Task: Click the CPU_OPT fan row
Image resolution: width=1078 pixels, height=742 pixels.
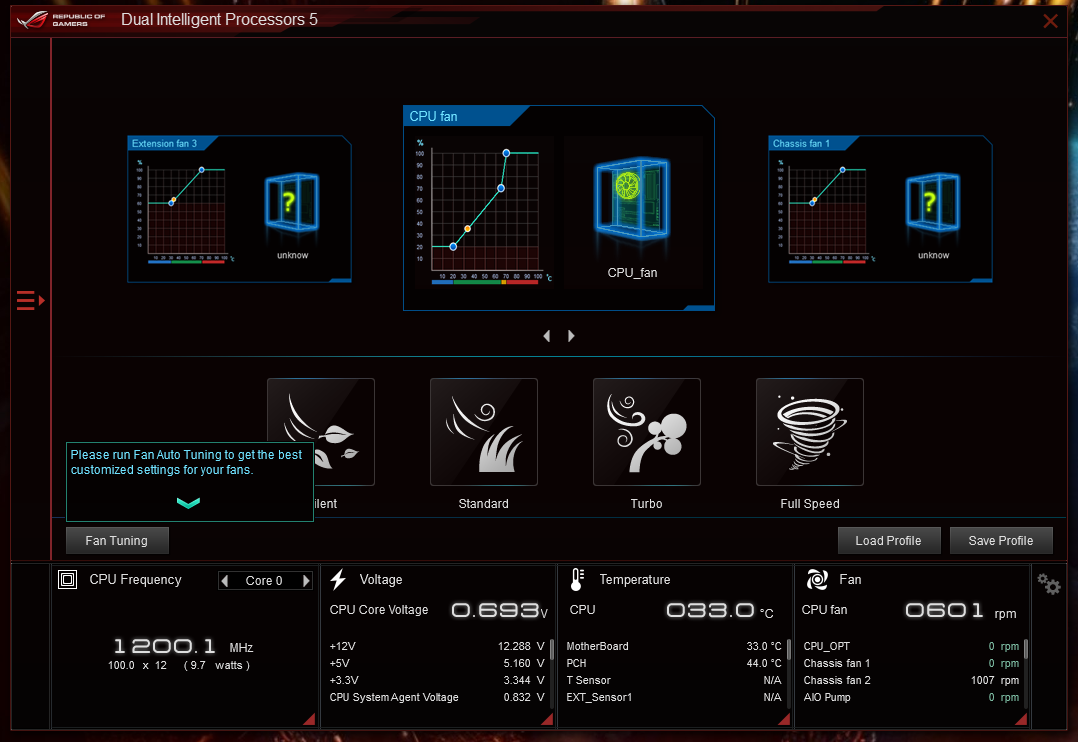Action: click(911, 646)
